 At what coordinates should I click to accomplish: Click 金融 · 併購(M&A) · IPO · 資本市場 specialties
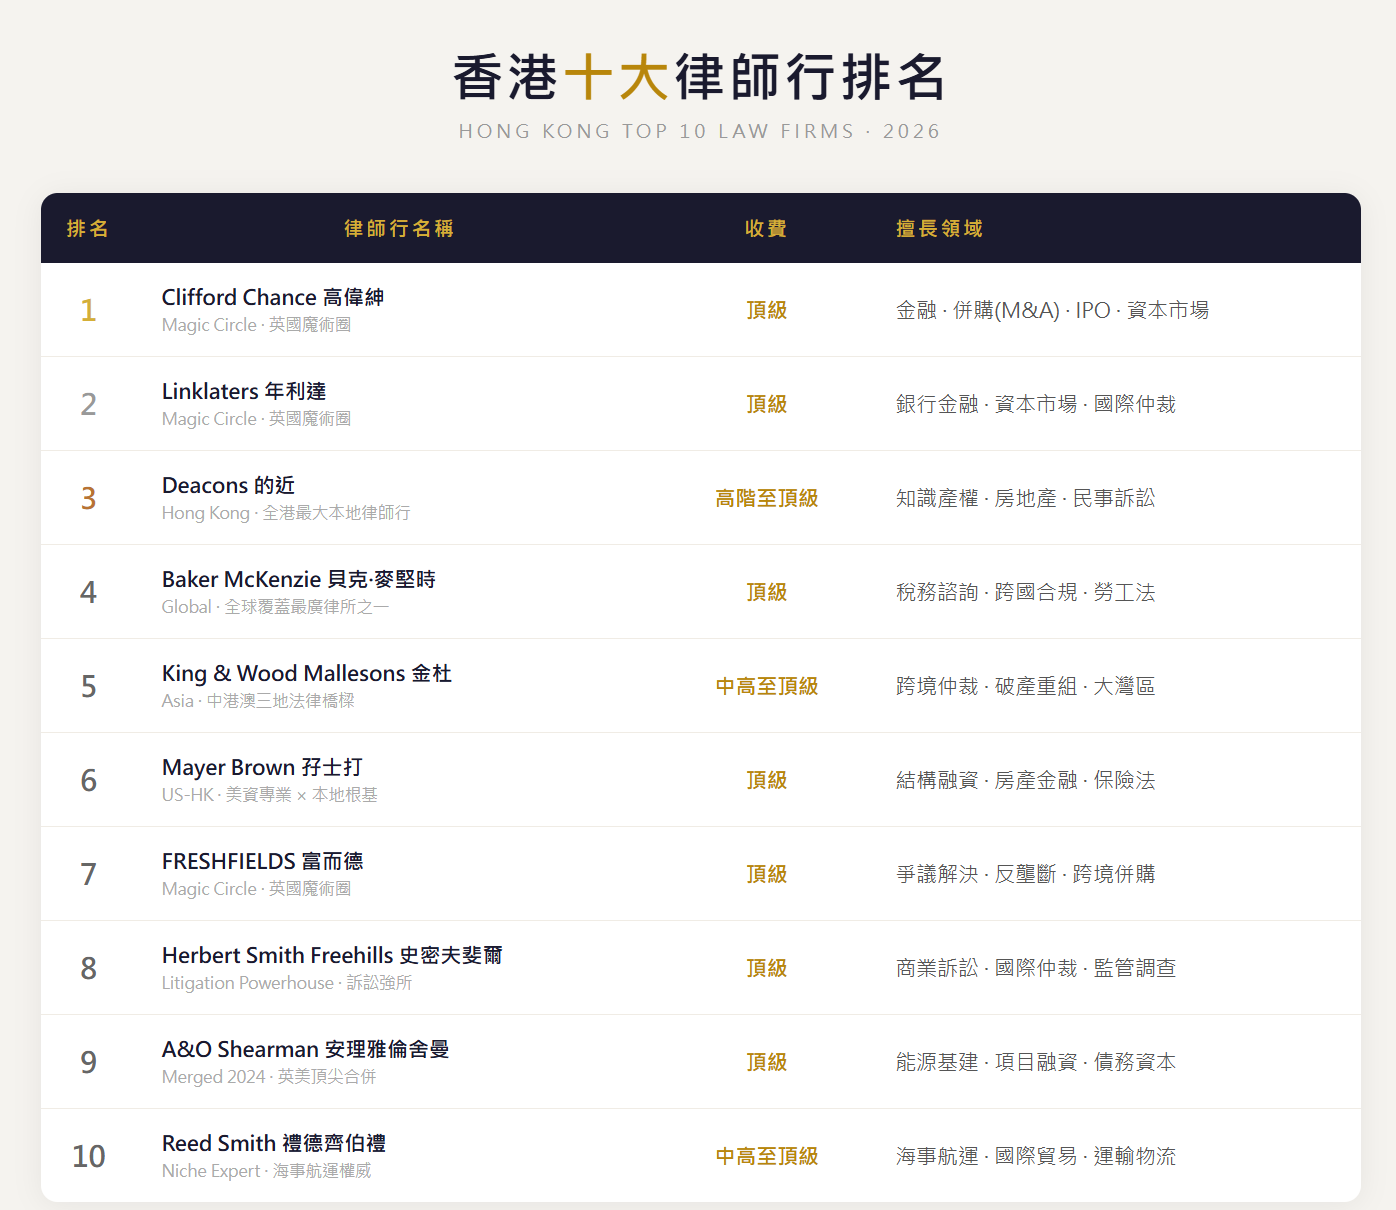(x=1052, y=310)
